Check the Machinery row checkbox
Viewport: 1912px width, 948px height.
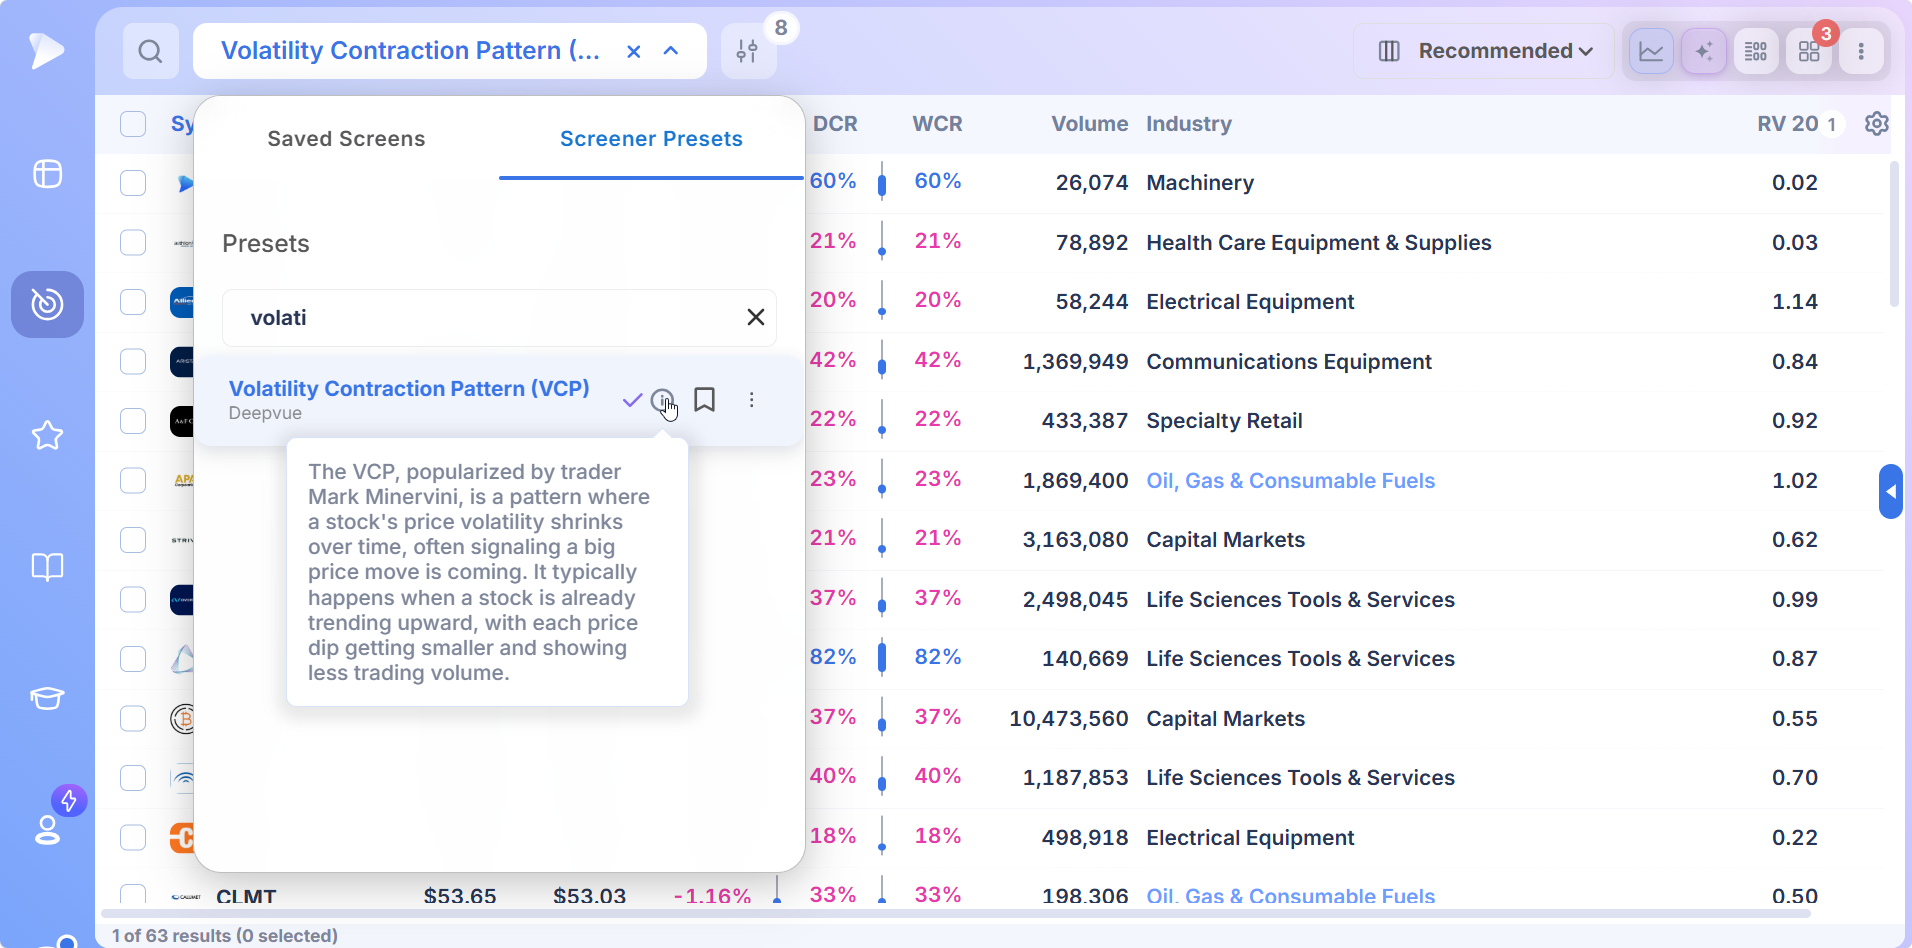point(133,183)
